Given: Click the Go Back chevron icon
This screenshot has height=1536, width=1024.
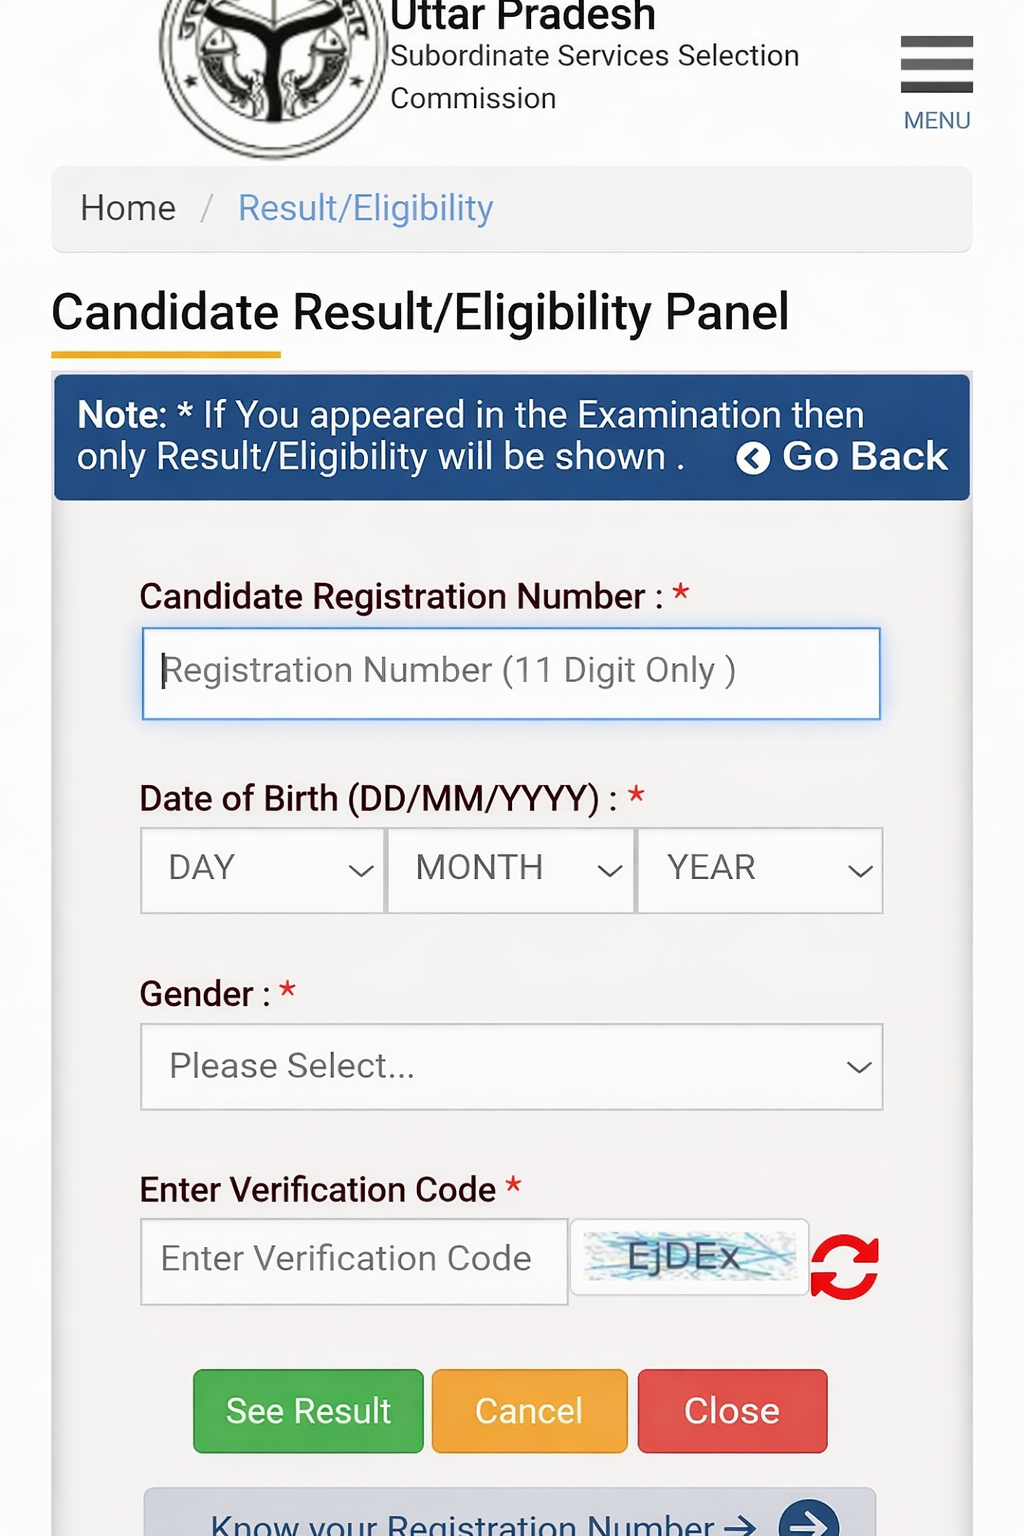Looking at the screenshot, I should (752, 458).
